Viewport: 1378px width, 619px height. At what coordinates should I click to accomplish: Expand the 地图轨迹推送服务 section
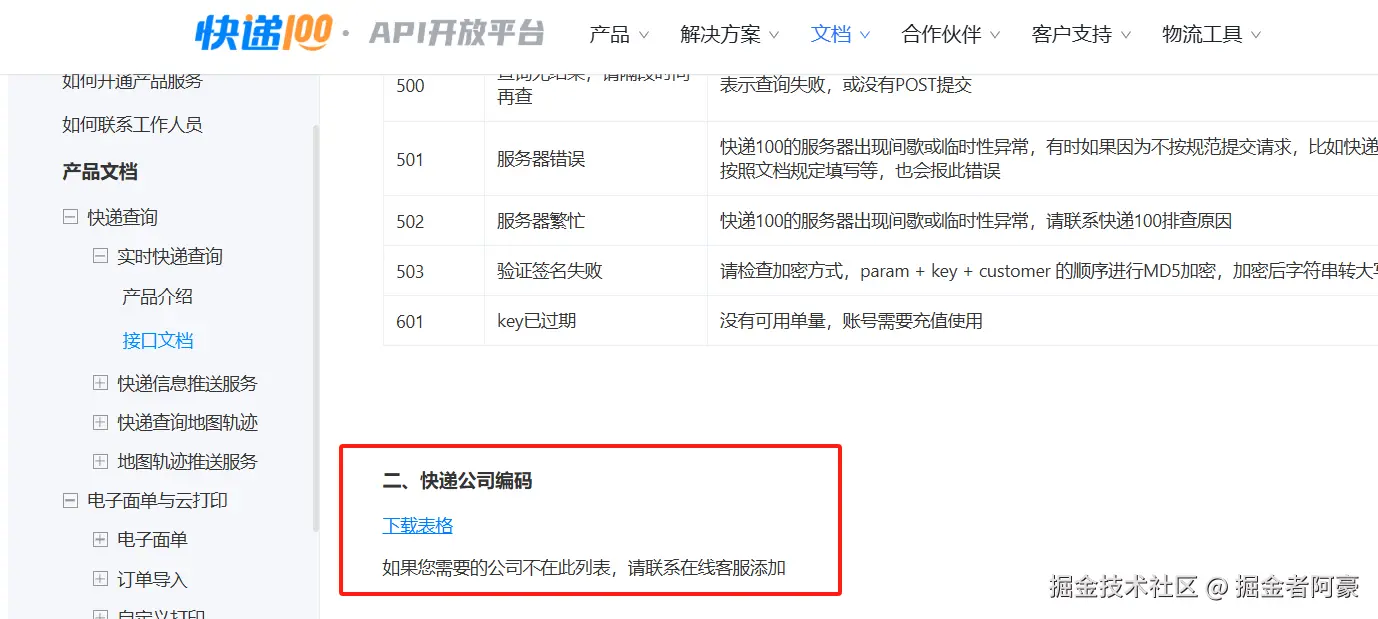100,461
